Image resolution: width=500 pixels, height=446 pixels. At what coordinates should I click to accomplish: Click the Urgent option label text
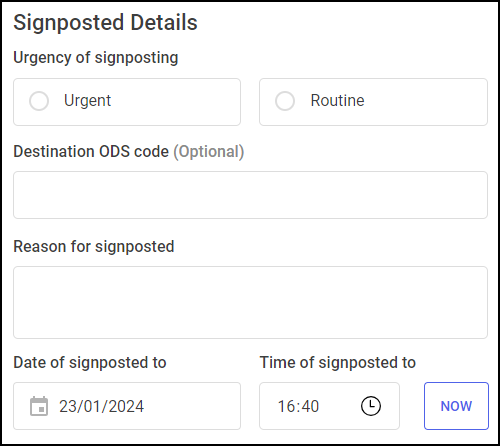(x=87, y=101)
